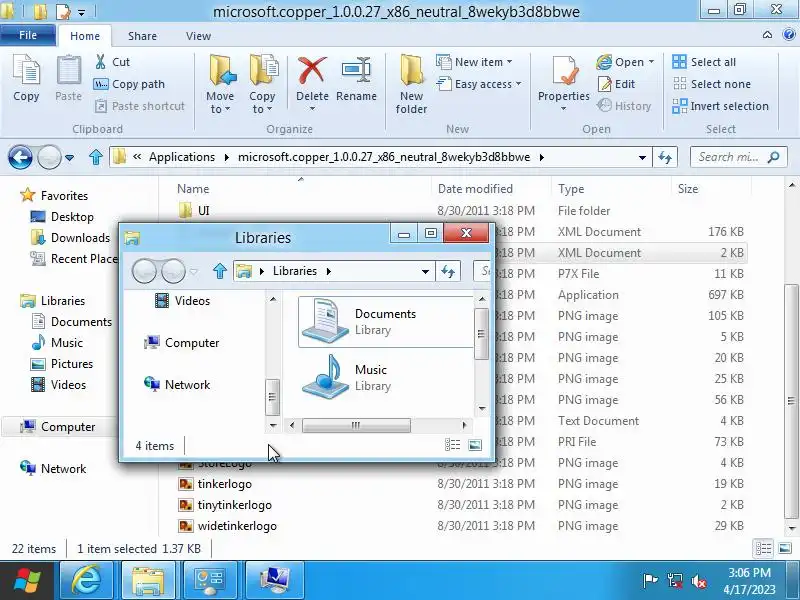Sort by the Date modified column

tap(491, 189)
